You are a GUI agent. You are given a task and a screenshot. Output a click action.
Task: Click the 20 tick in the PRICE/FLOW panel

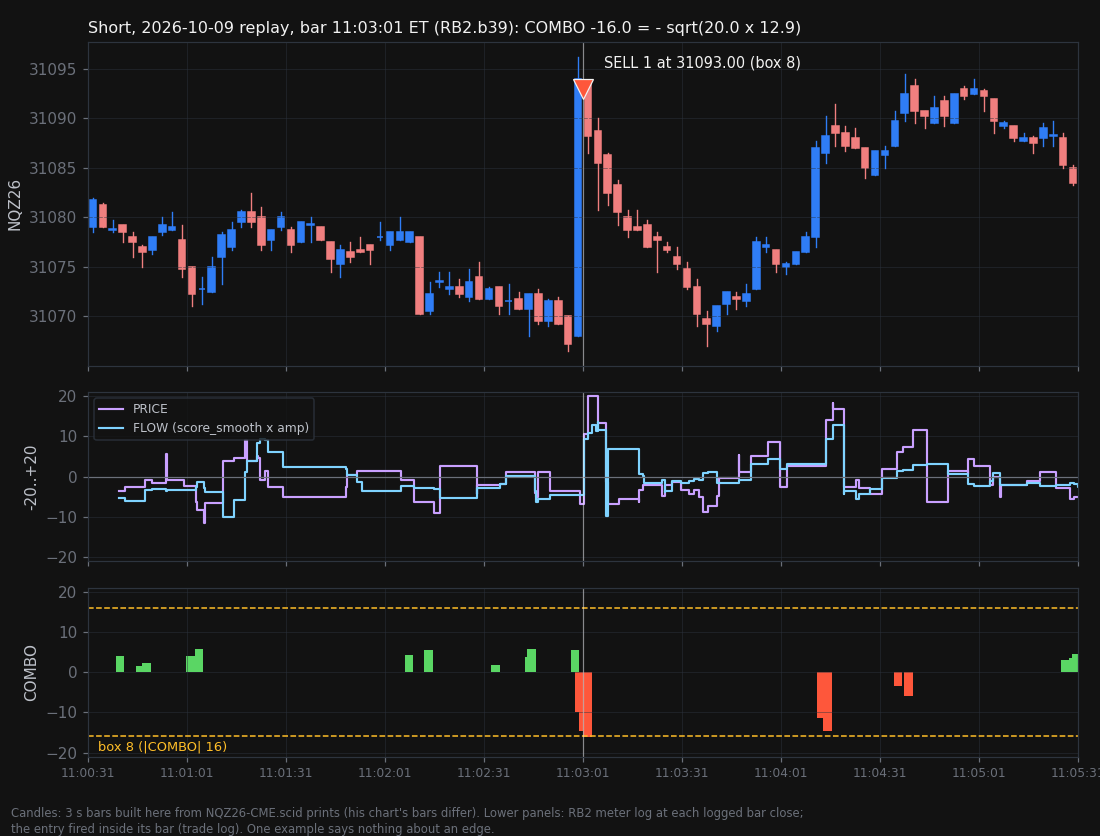coord(67,397)
